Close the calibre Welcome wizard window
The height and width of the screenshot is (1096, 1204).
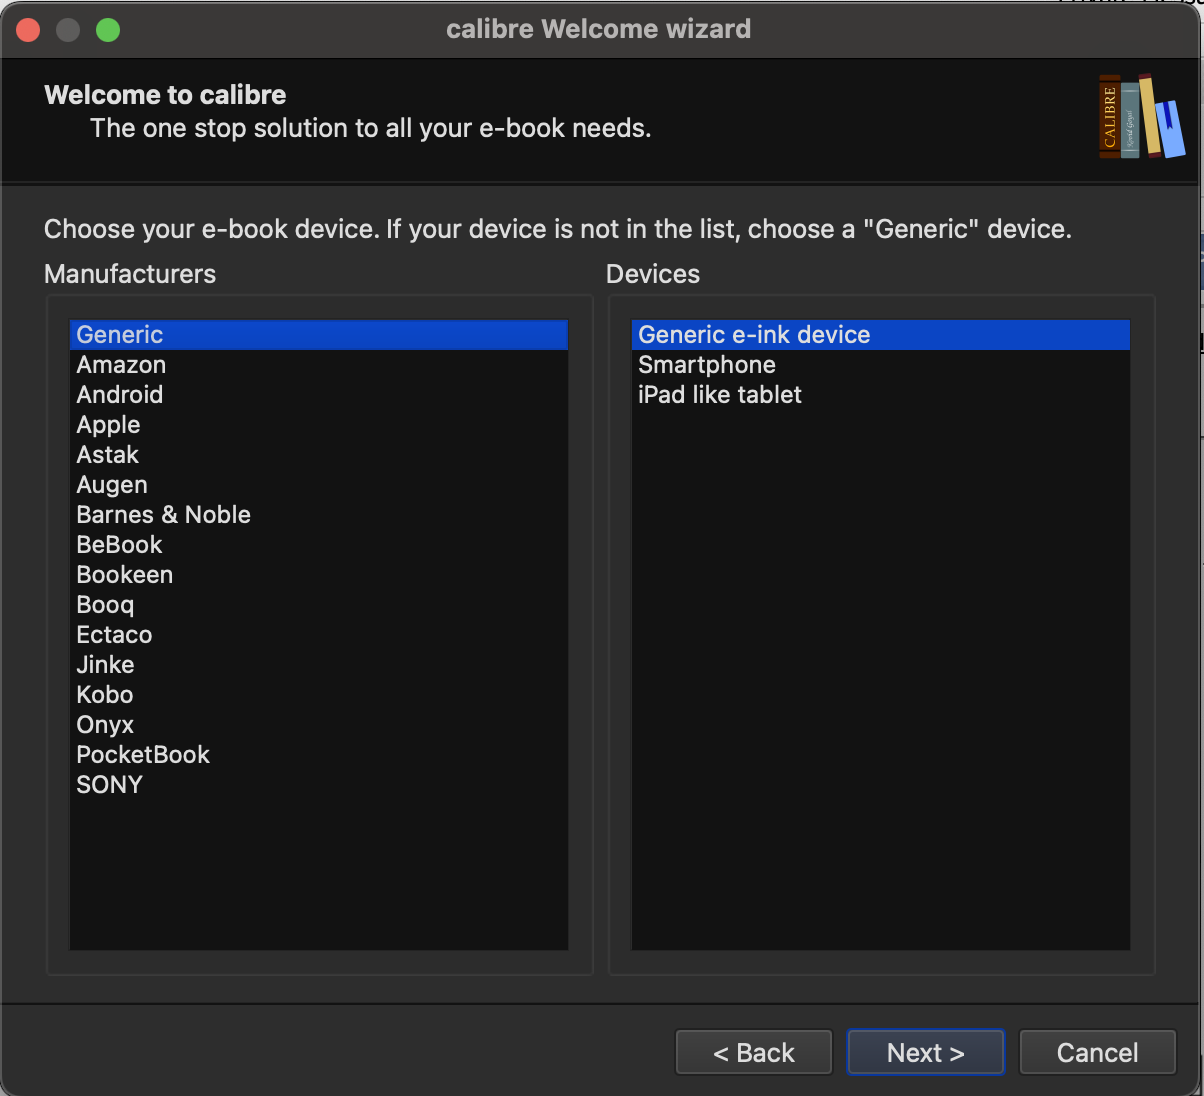(x=28, y=30)
